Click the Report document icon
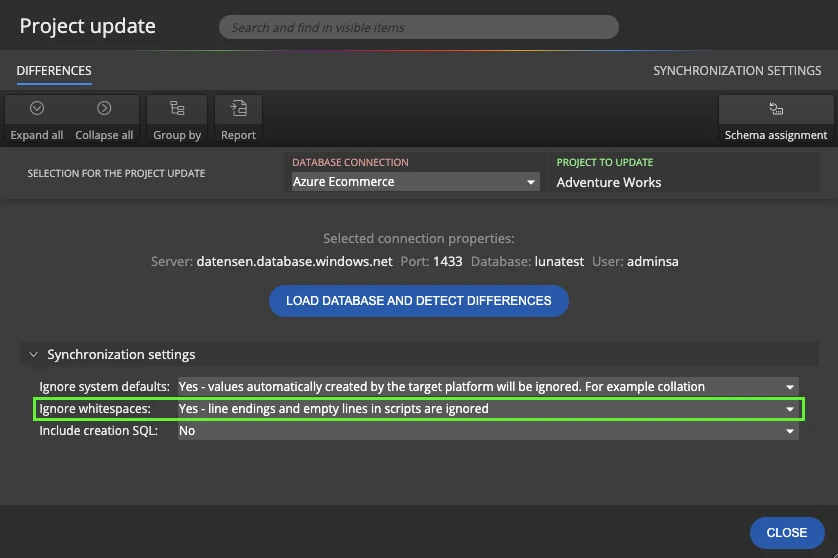Viewport: 838px width, 558px height. 238,108
